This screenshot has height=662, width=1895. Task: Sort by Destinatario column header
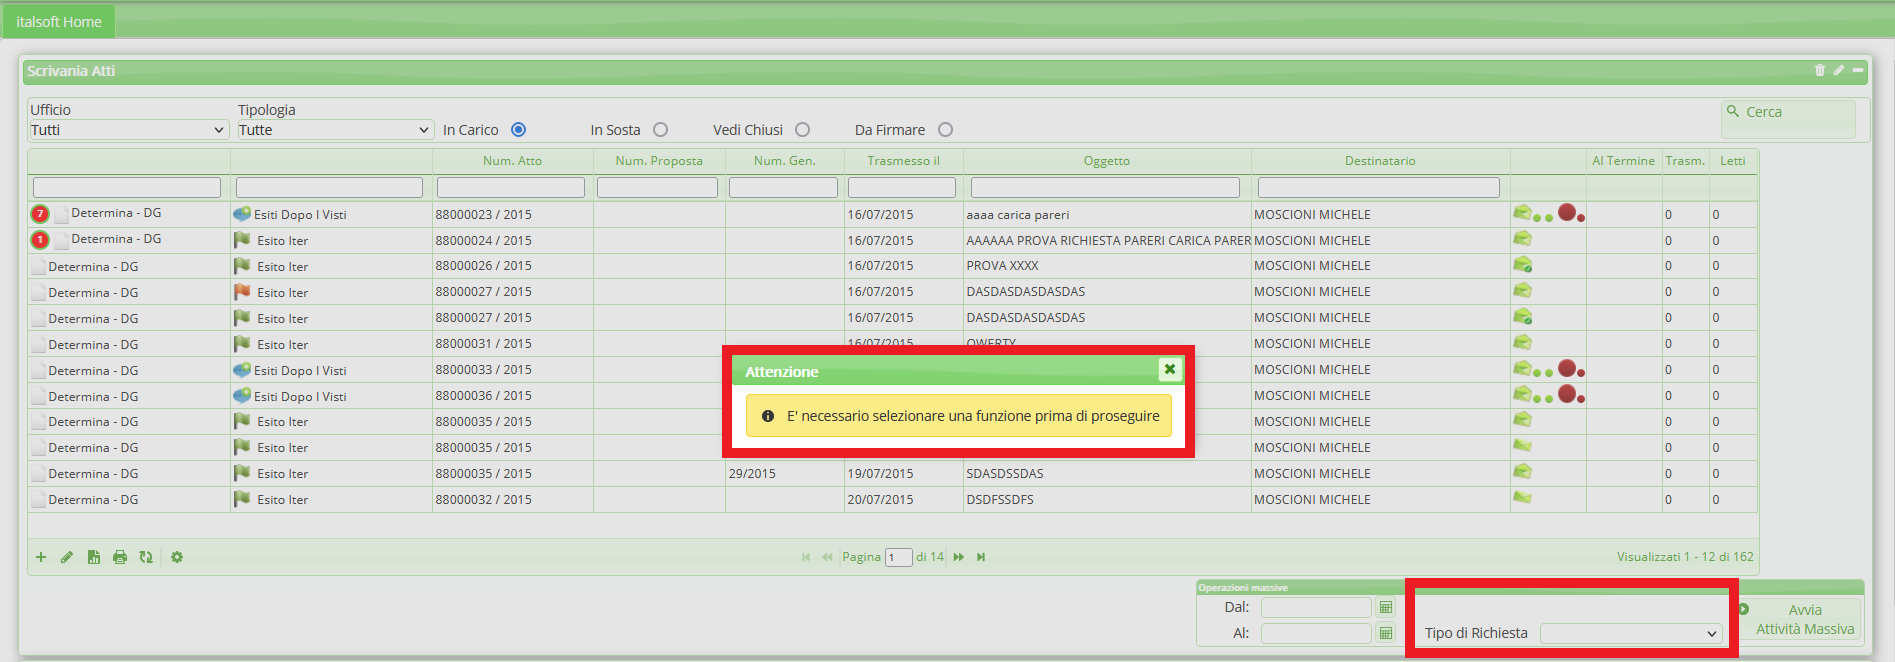(1379, 161)
